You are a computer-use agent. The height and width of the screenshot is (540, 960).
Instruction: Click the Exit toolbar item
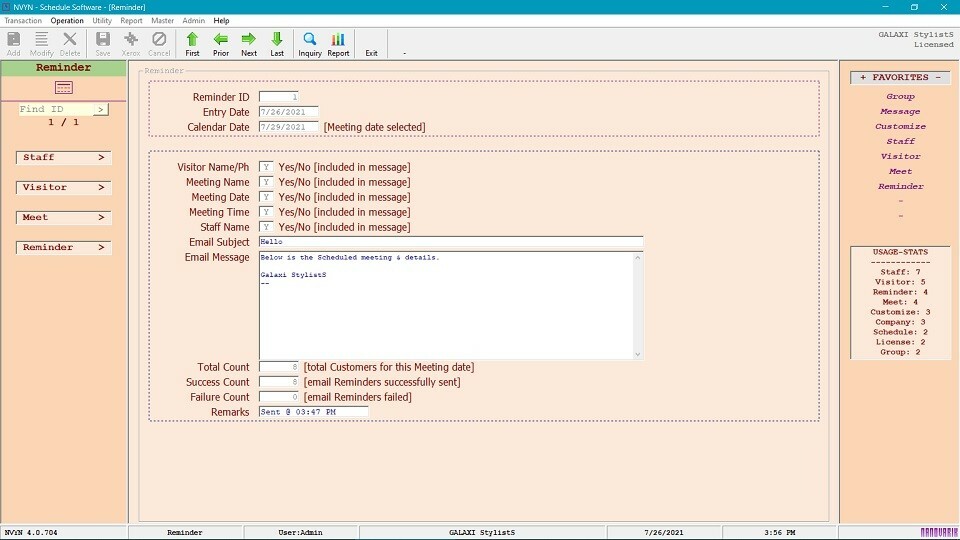point(372,53)
